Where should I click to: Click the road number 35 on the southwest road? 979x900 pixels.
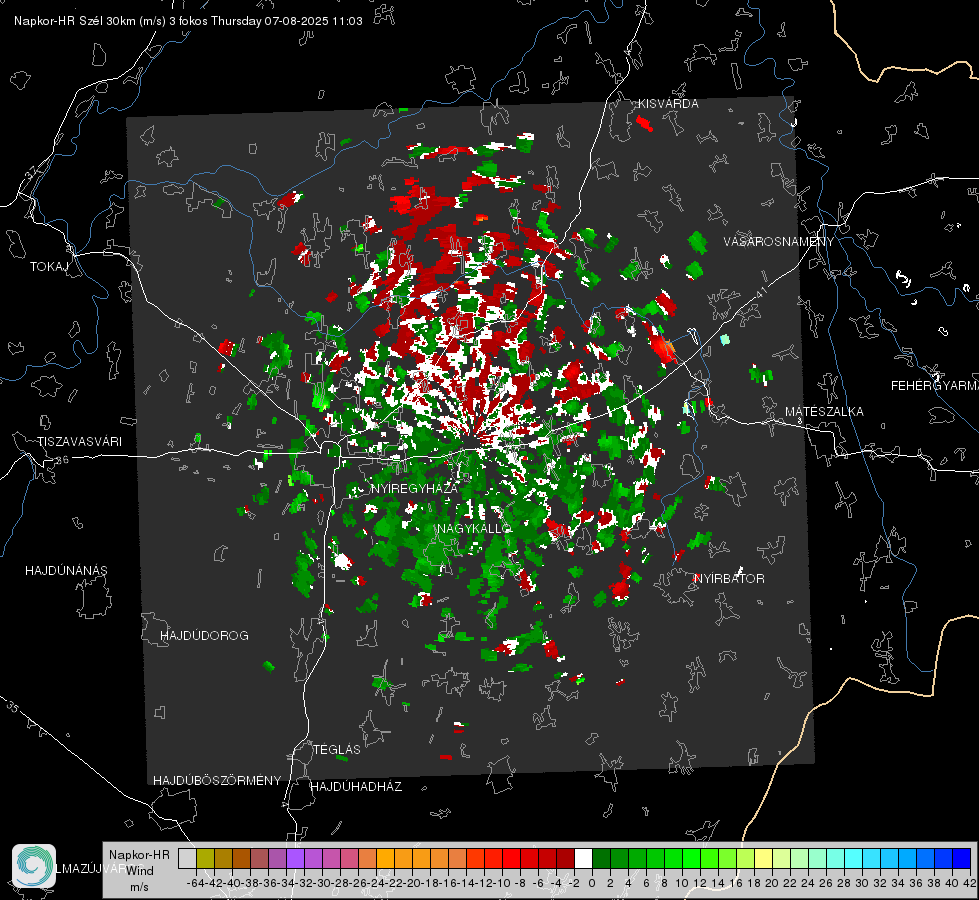click(x=12, y=706)
